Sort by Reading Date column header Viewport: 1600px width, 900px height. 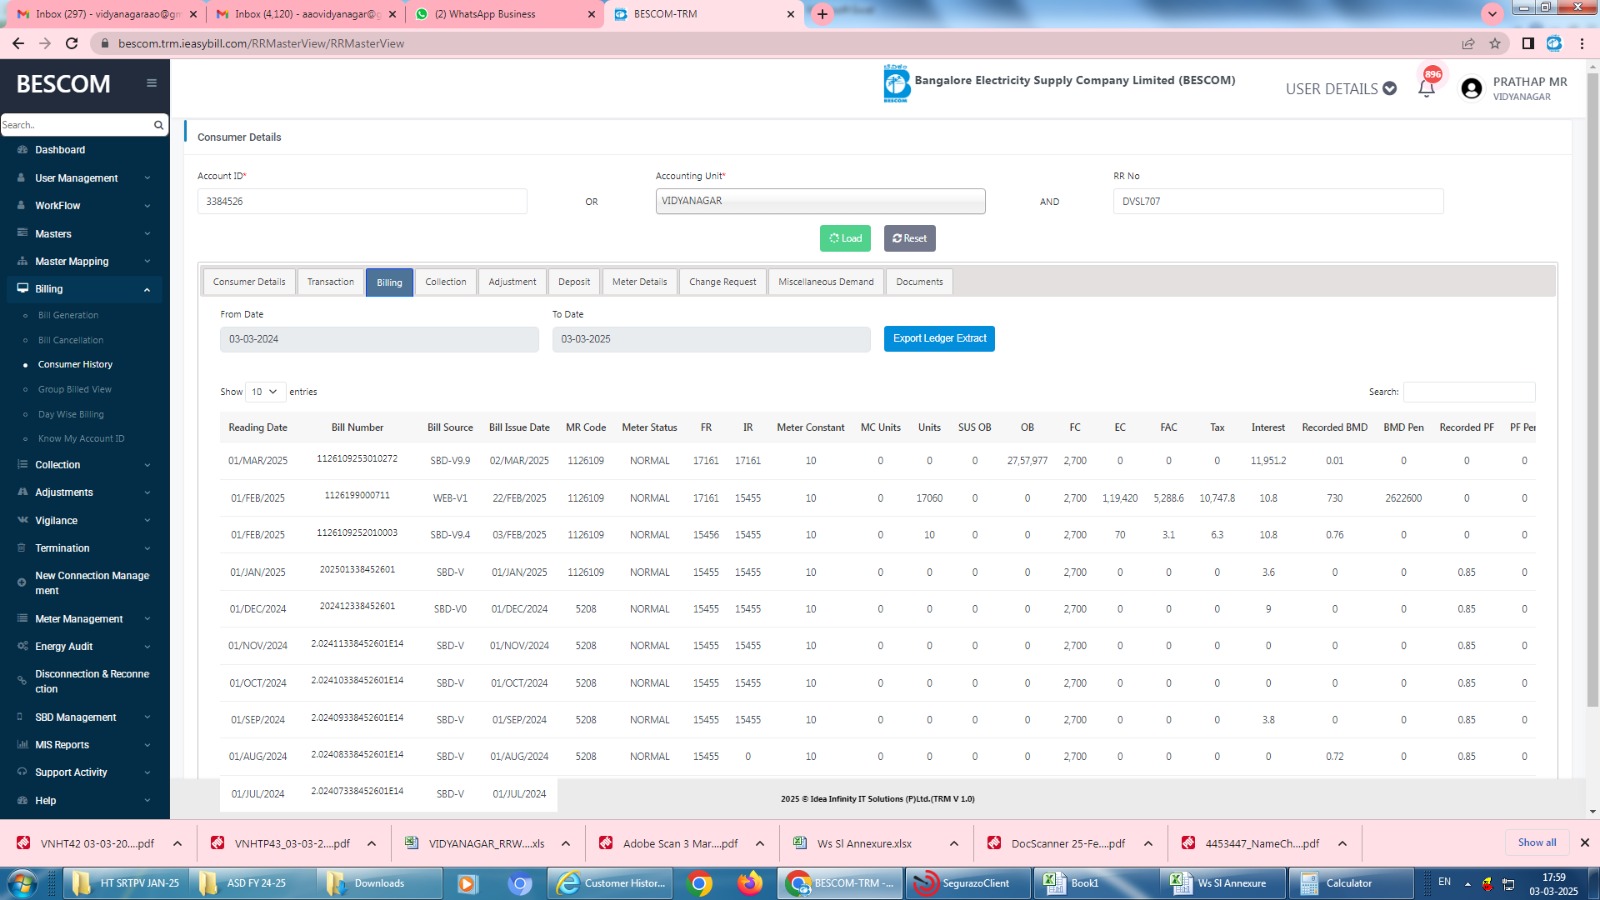tap(258, 427)
